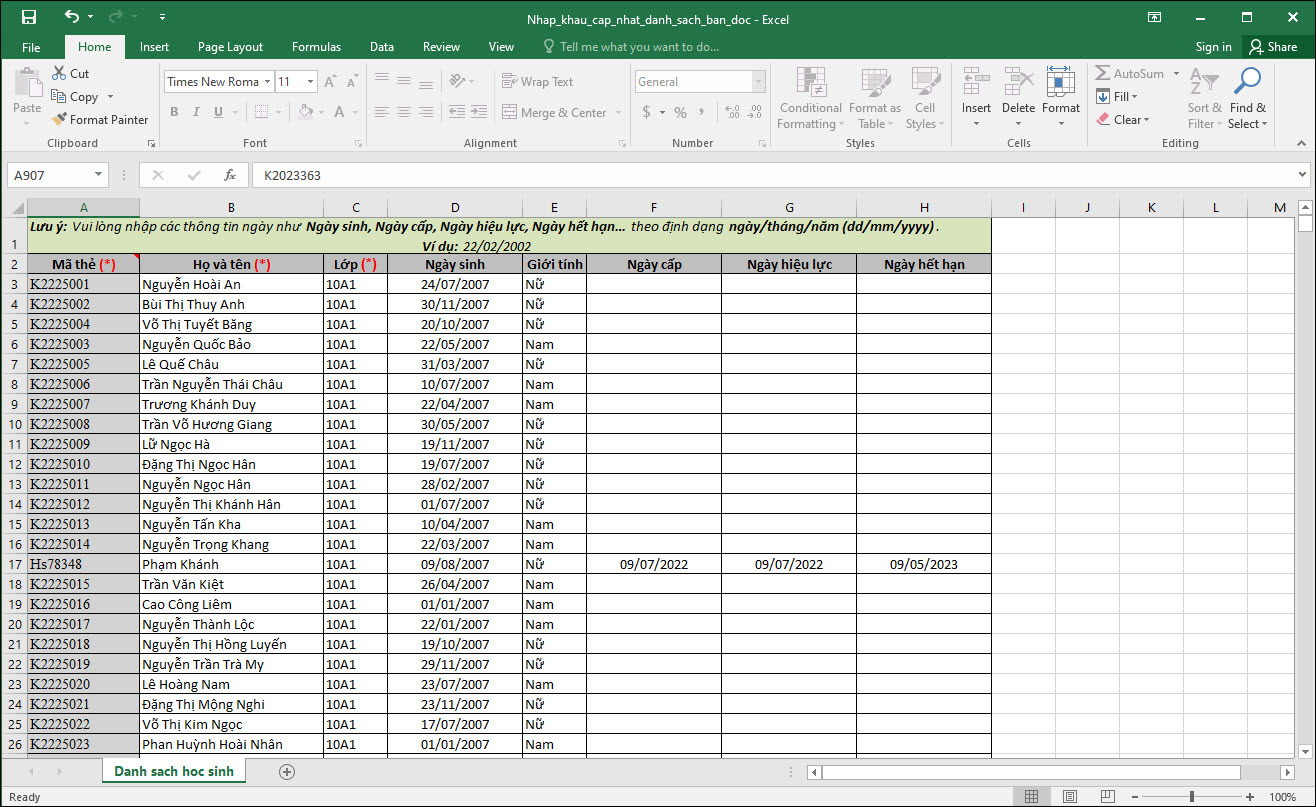
Task: Open the font name dropdown
Action: pyautogui.click(x=268, y=82)
